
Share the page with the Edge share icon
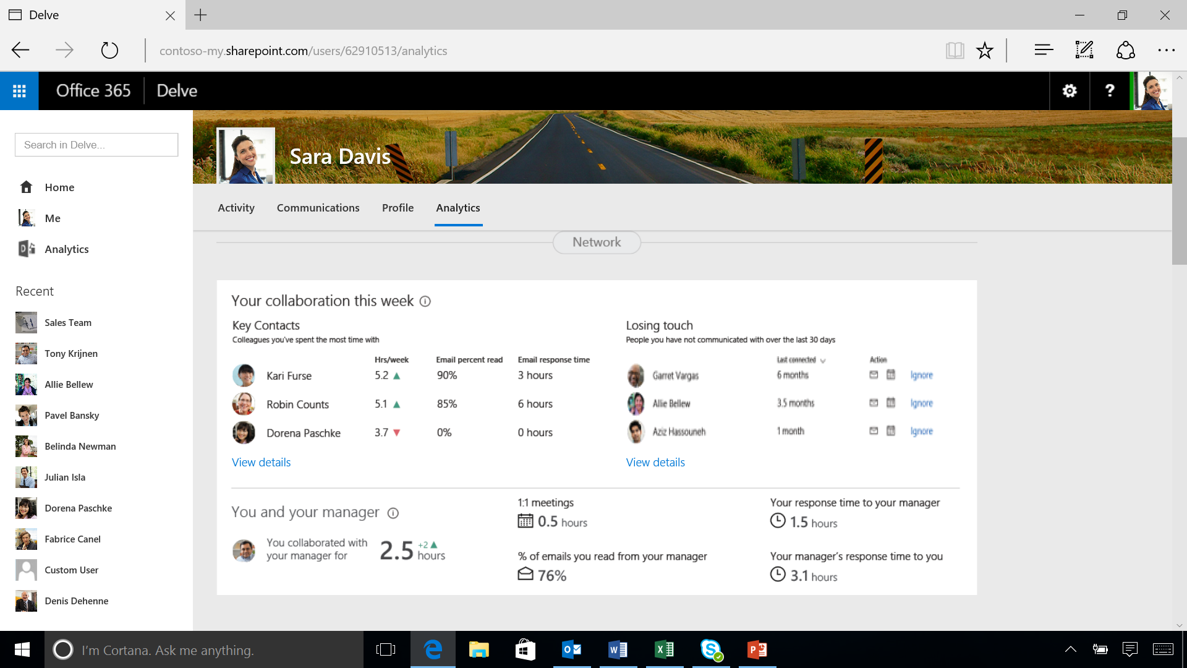[x=1125, y=49]
